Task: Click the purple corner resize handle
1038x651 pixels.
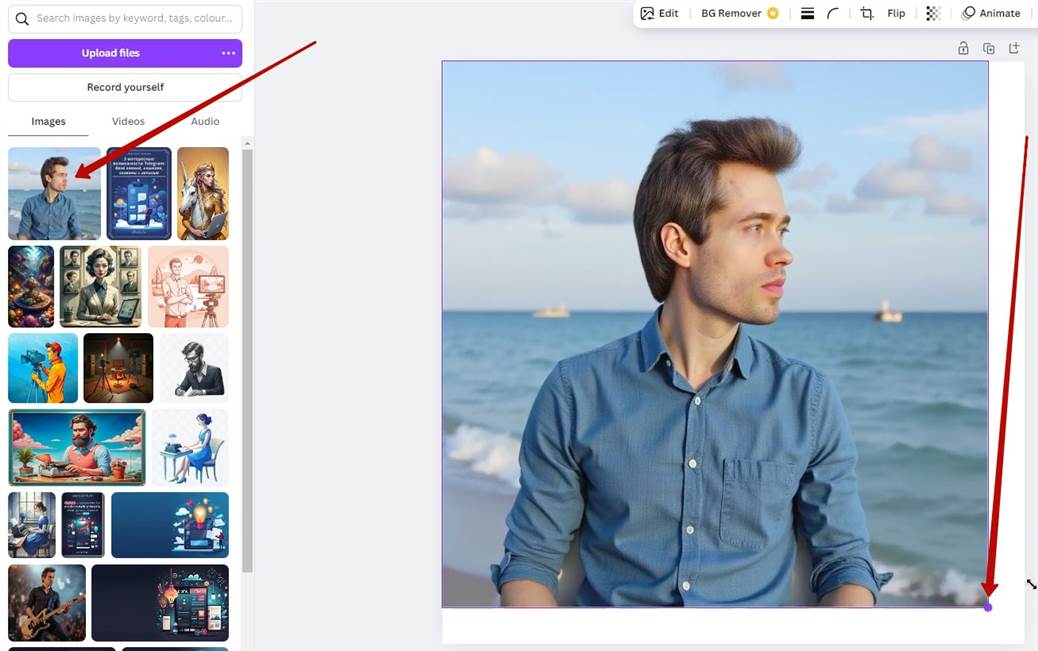Action: [988, 607]
